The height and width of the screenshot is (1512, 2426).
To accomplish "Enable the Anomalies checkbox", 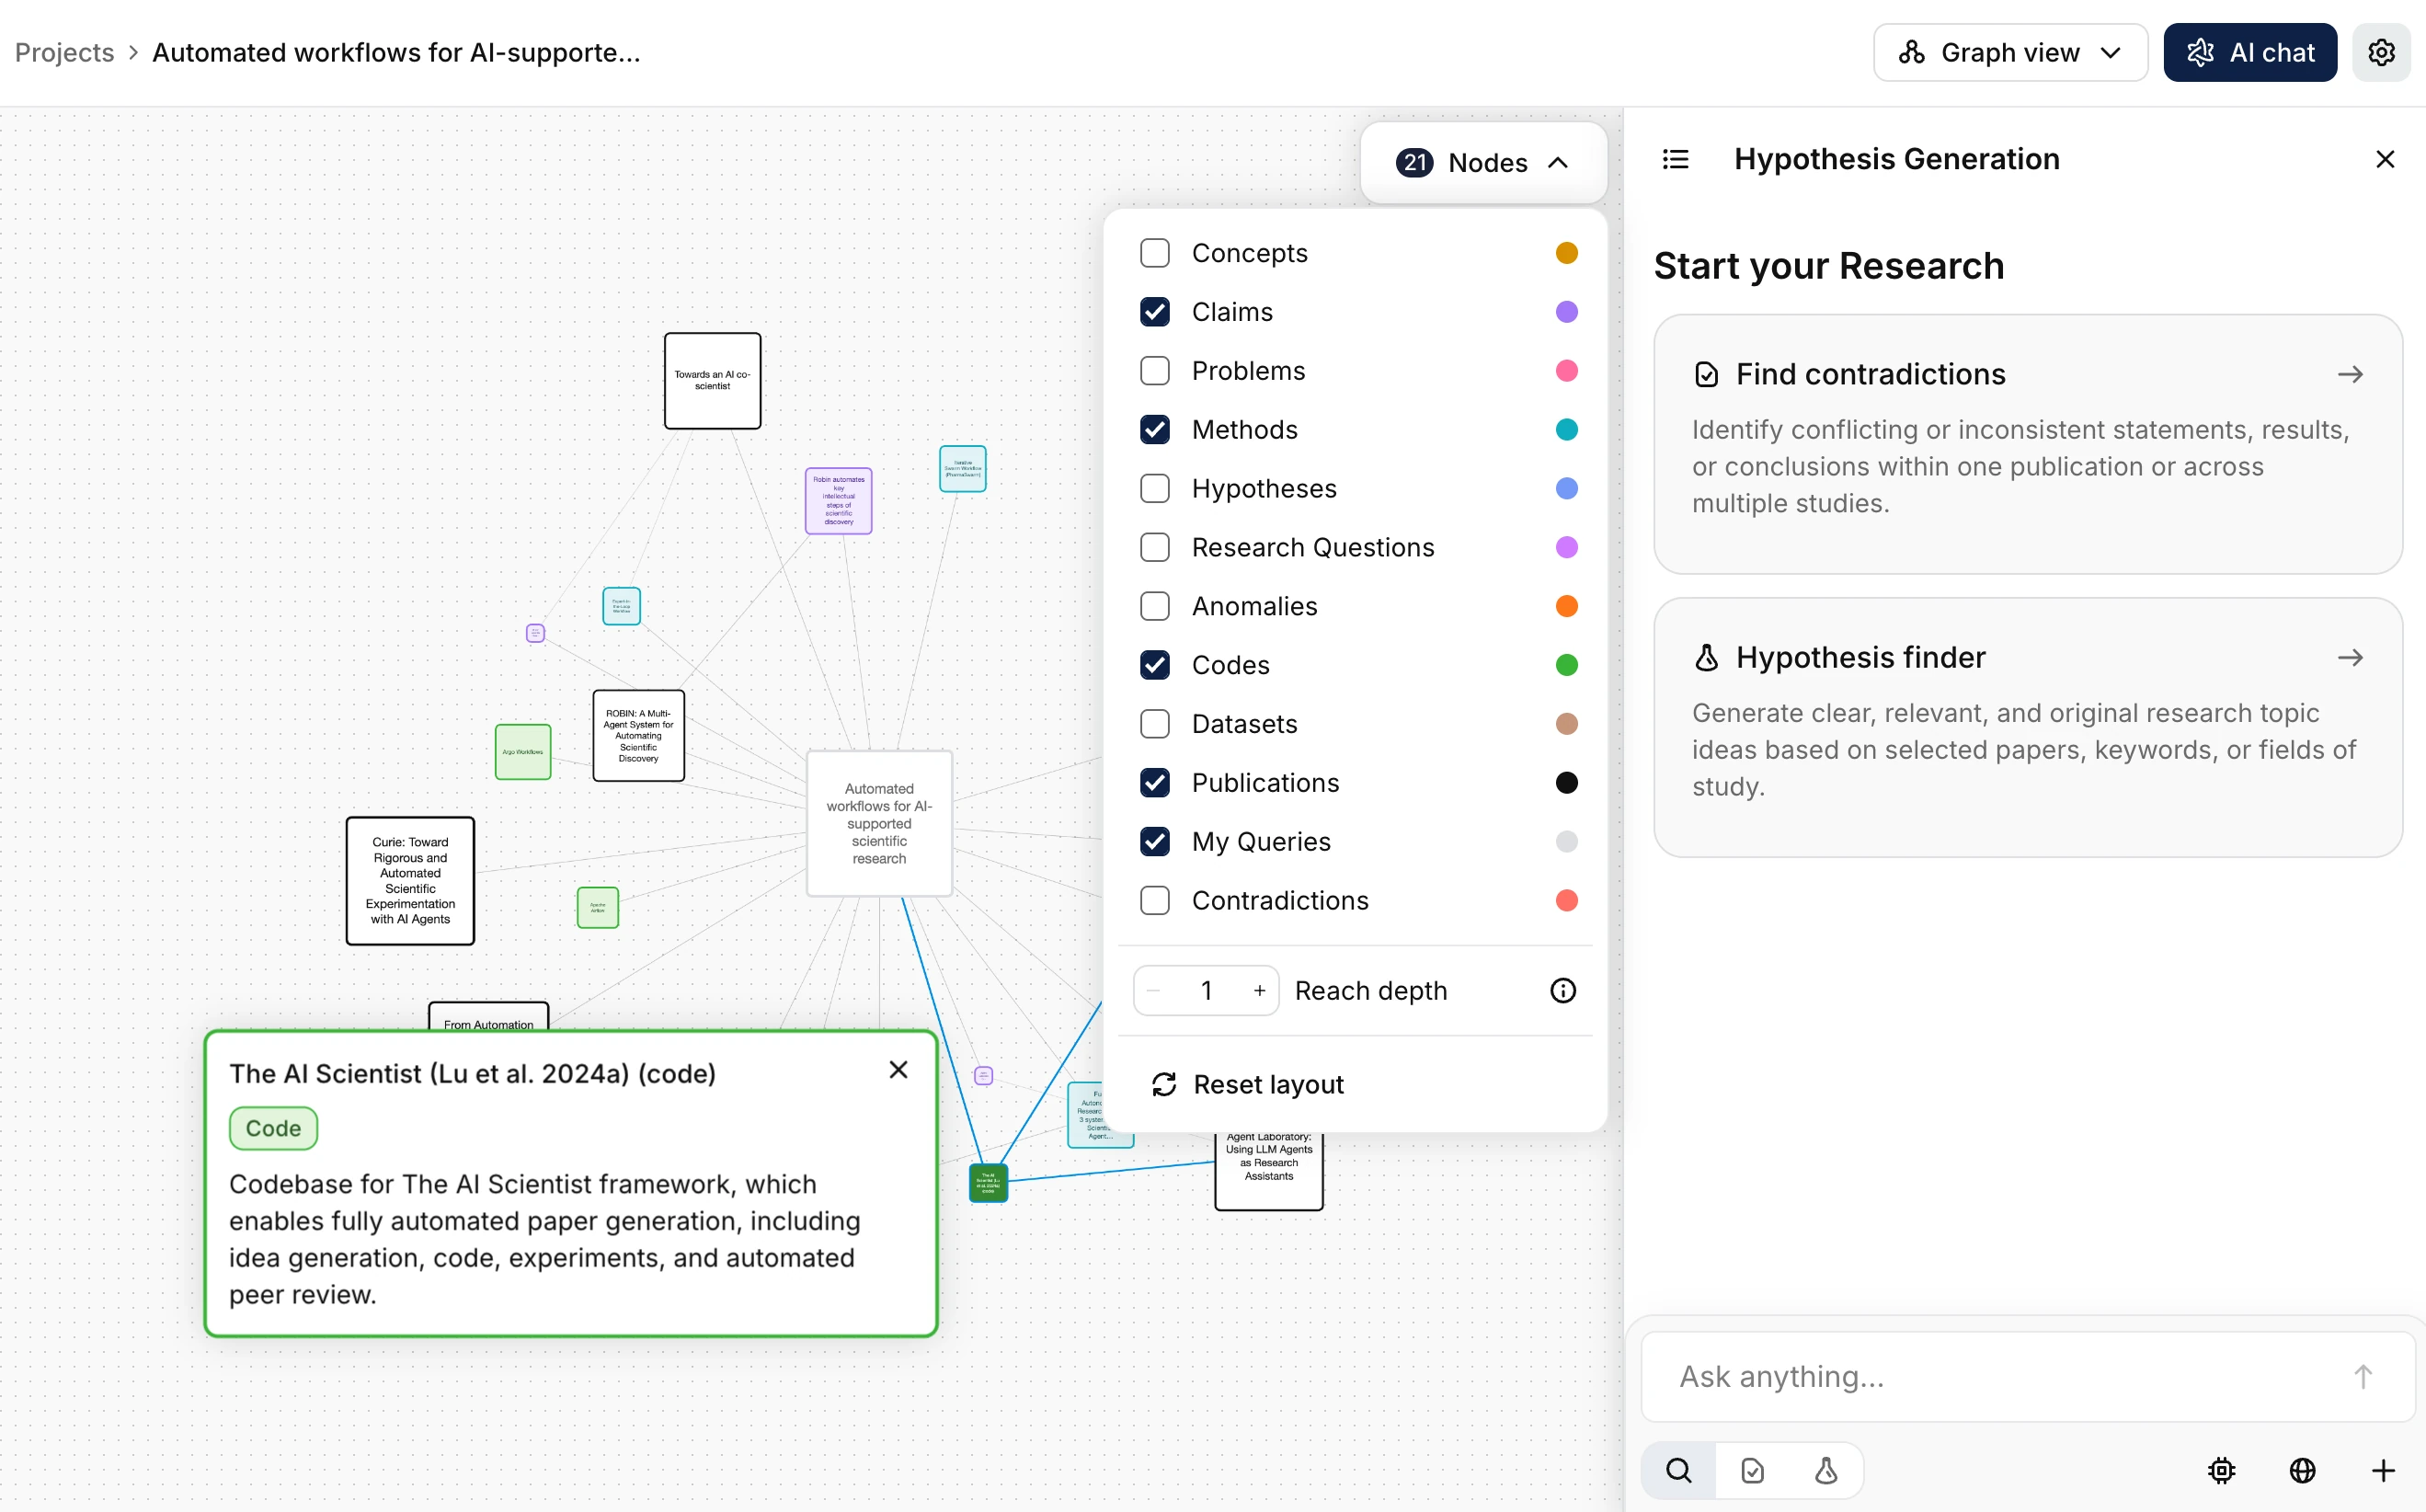I will point(1155,606).
